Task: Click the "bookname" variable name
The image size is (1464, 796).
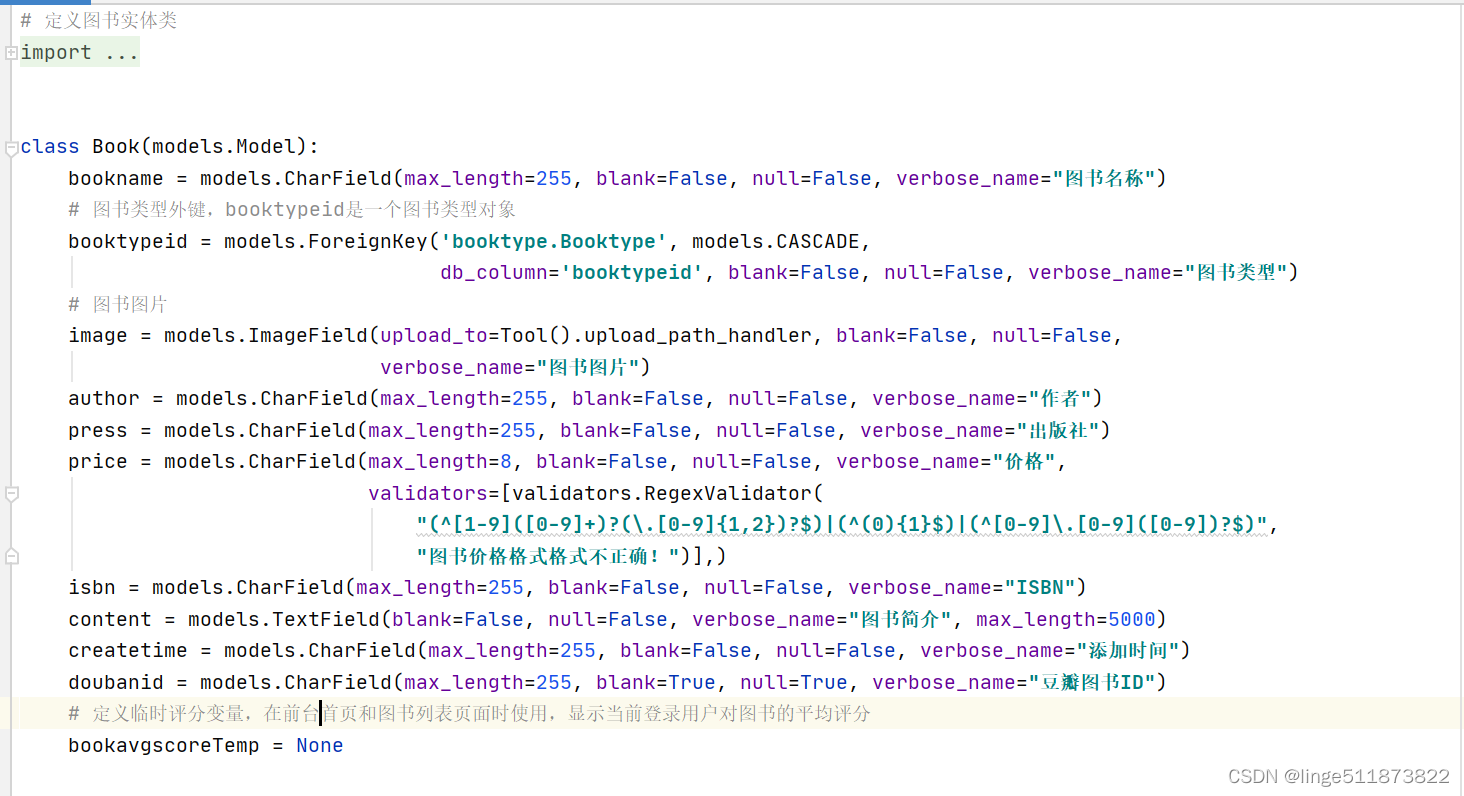Action: click(x=116, y=178)
